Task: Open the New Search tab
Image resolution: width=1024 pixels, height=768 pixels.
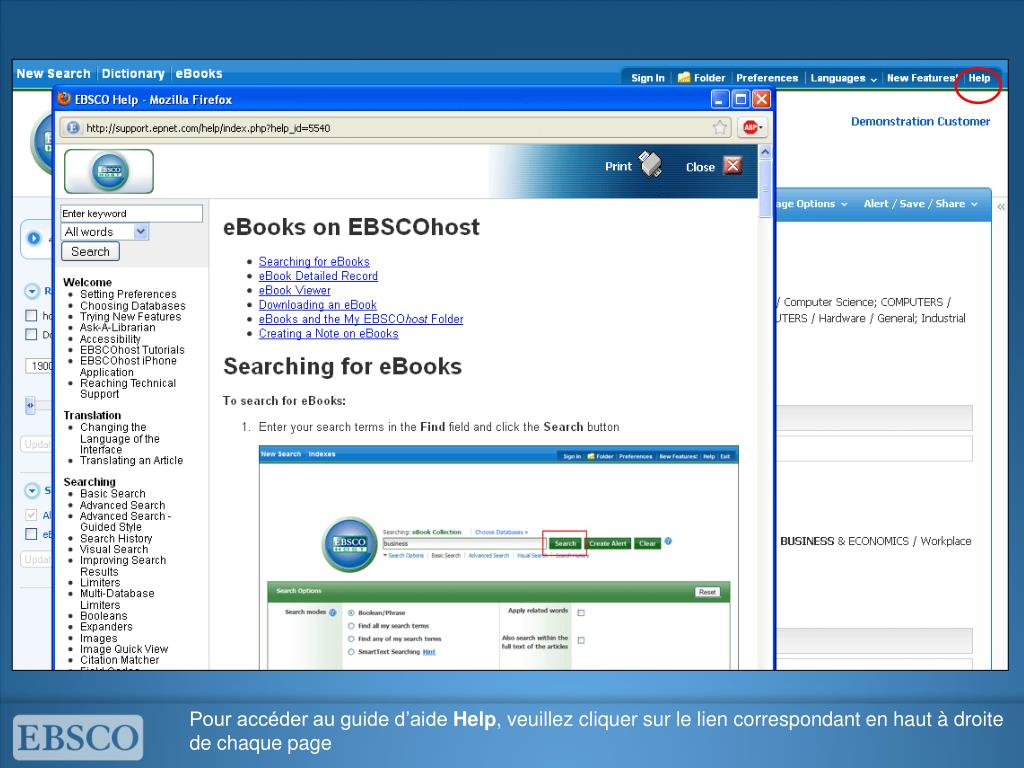Action: [54, 74]
